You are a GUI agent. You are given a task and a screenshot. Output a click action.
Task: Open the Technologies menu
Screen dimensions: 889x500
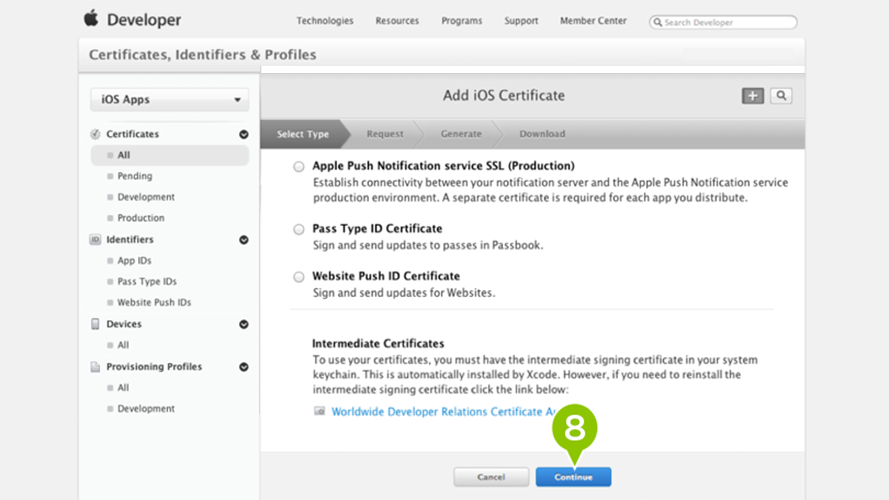point(325,20)
